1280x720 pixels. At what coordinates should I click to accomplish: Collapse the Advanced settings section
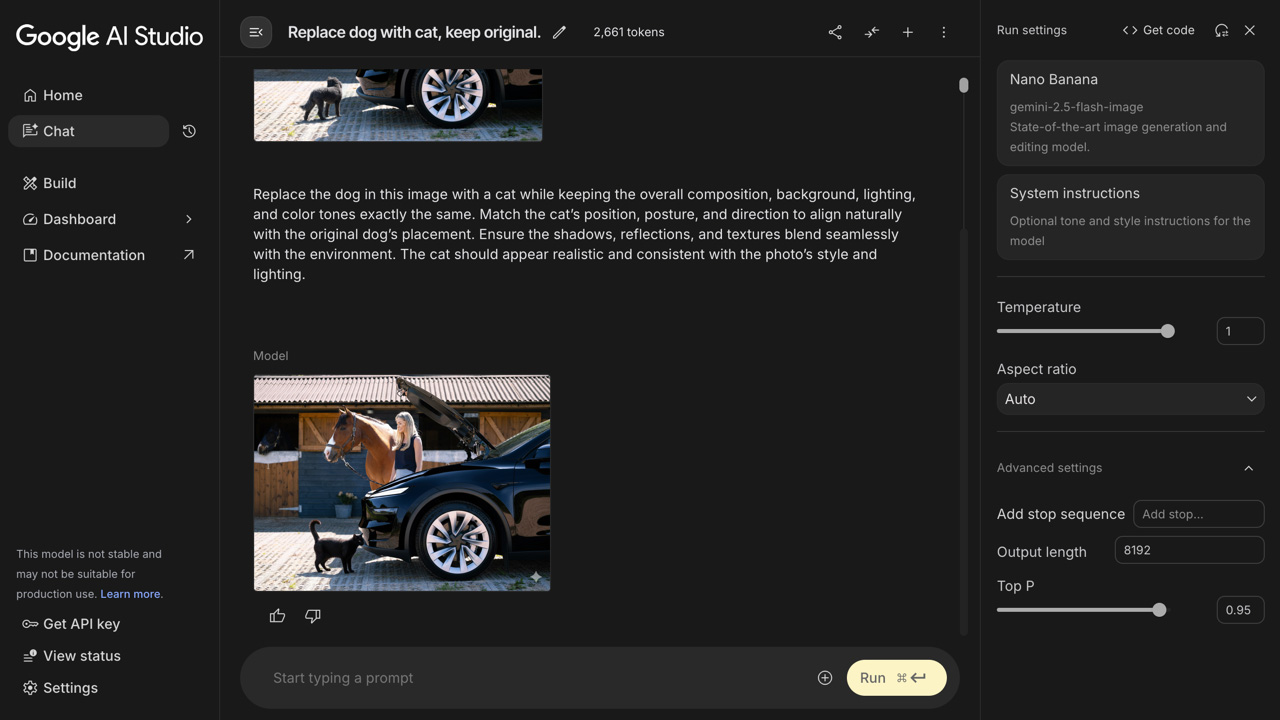click(1248, 468)
